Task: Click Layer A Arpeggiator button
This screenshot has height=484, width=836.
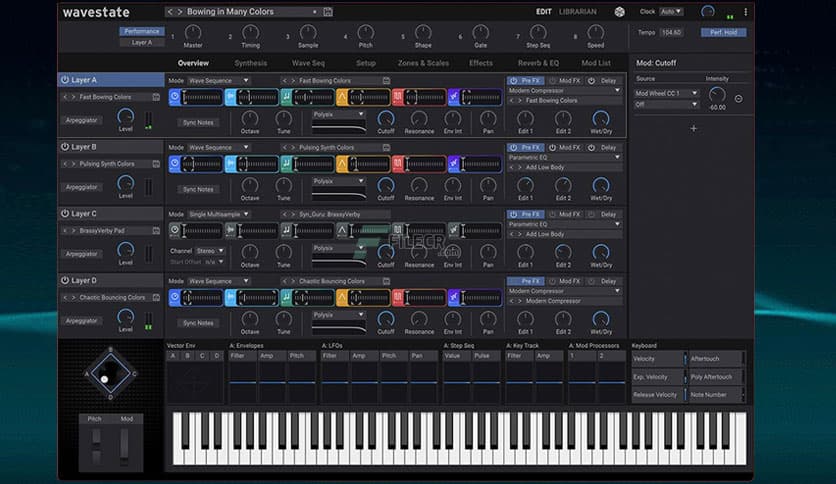Action: [x=82, y=120]
